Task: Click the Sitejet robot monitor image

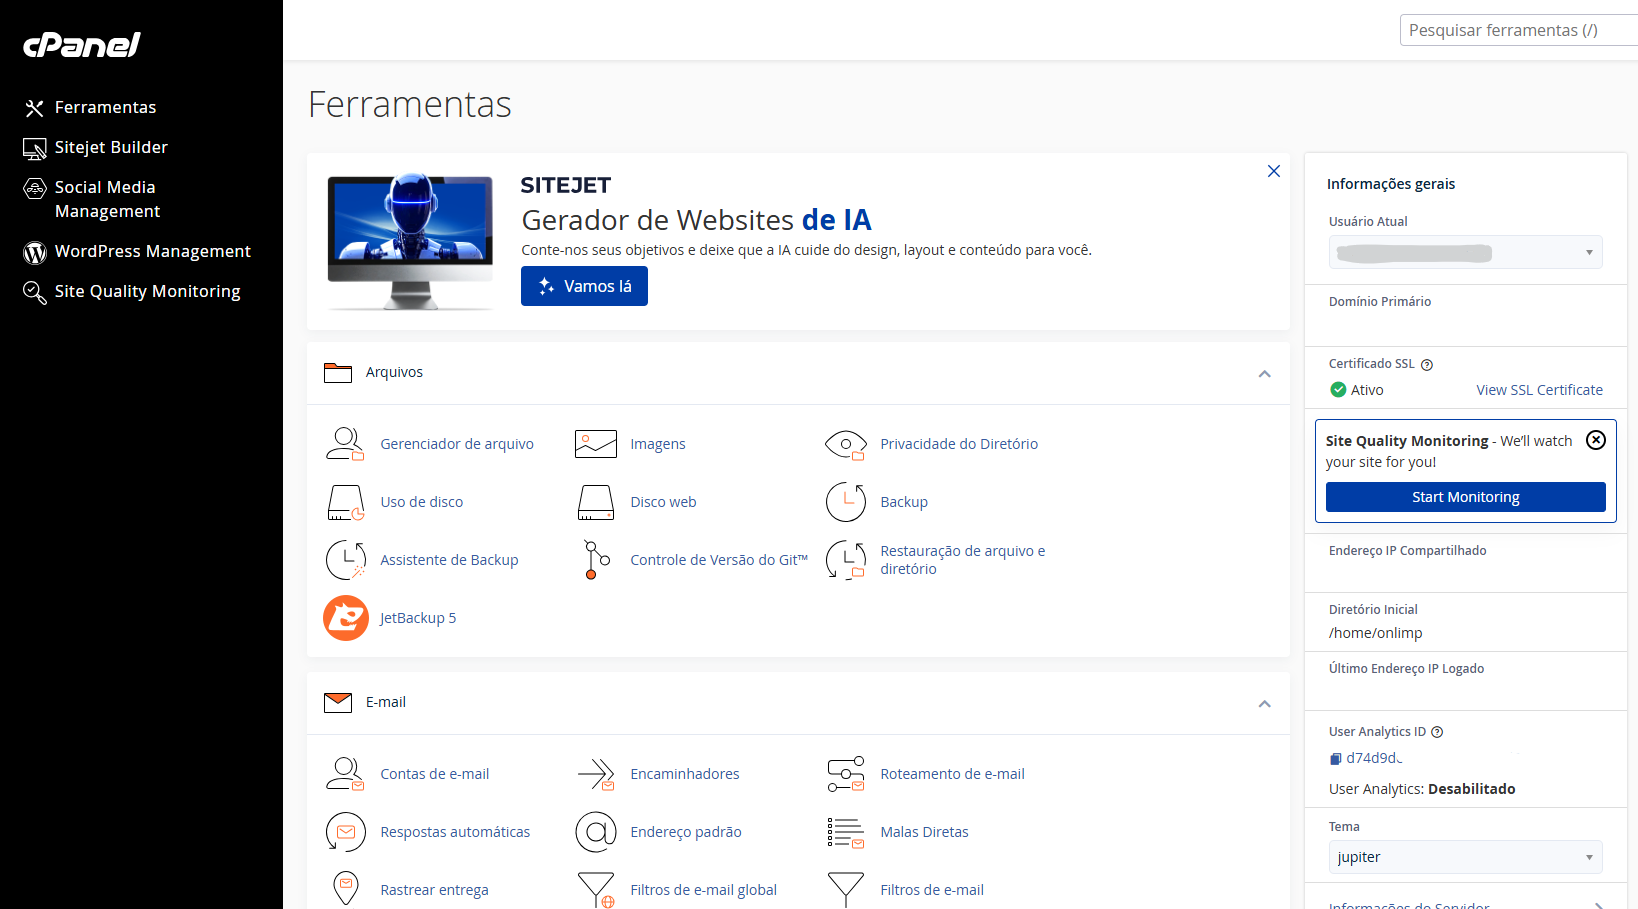Action: 410,241
